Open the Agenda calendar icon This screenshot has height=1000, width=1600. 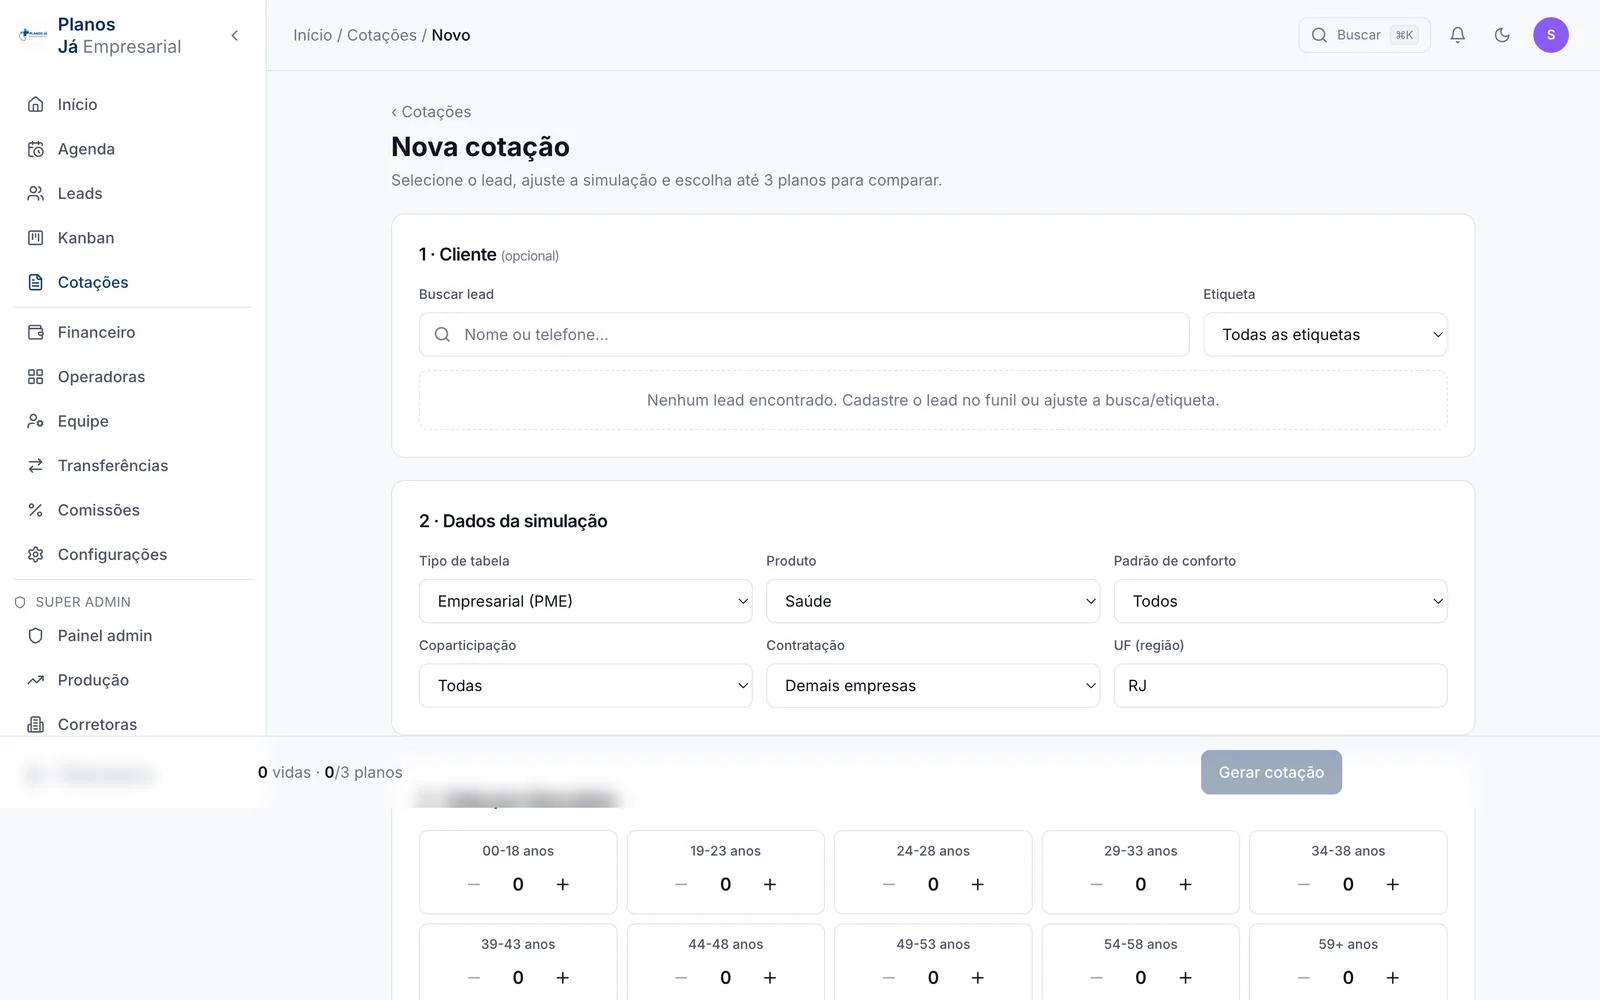tap(36, 149)
